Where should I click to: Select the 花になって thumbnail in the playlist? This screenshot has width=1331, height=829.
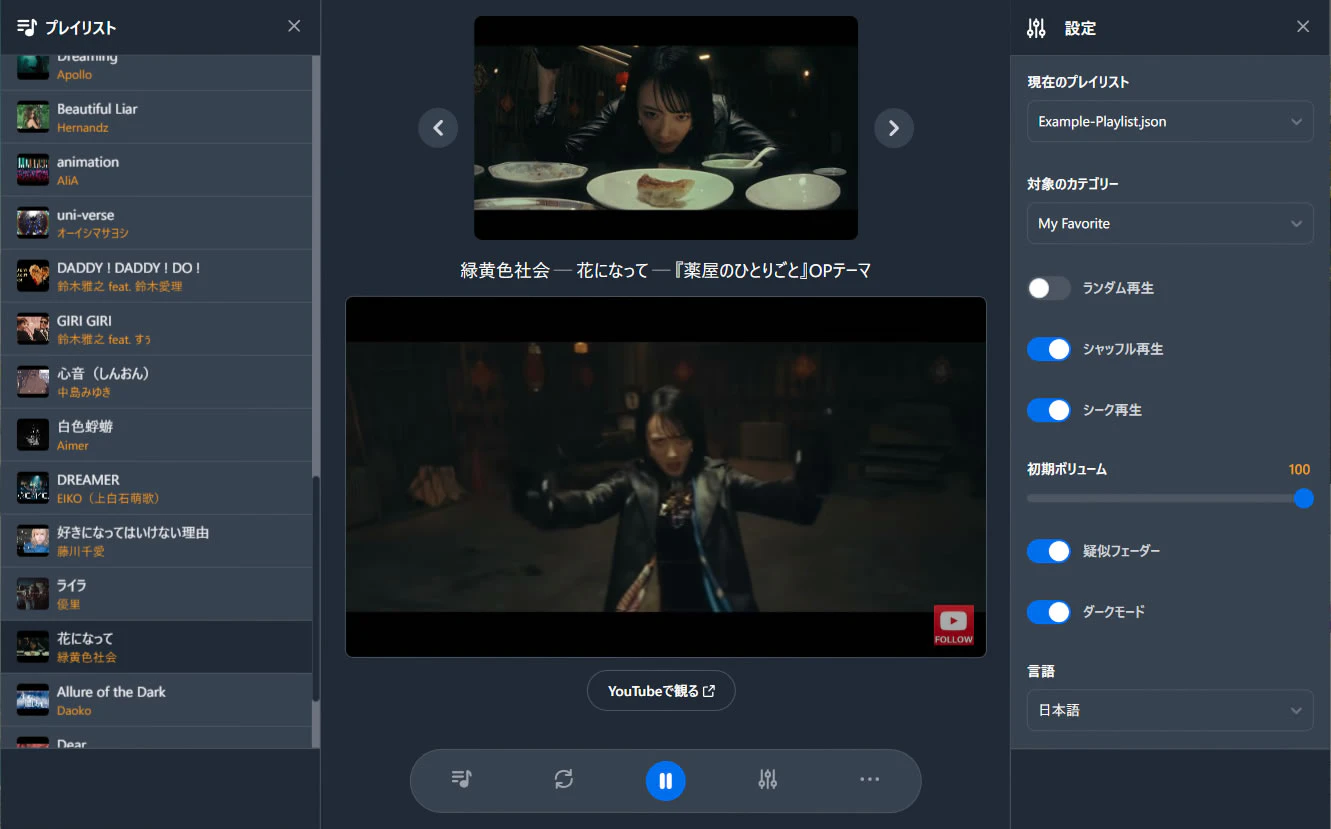click(x=33, y=647)
